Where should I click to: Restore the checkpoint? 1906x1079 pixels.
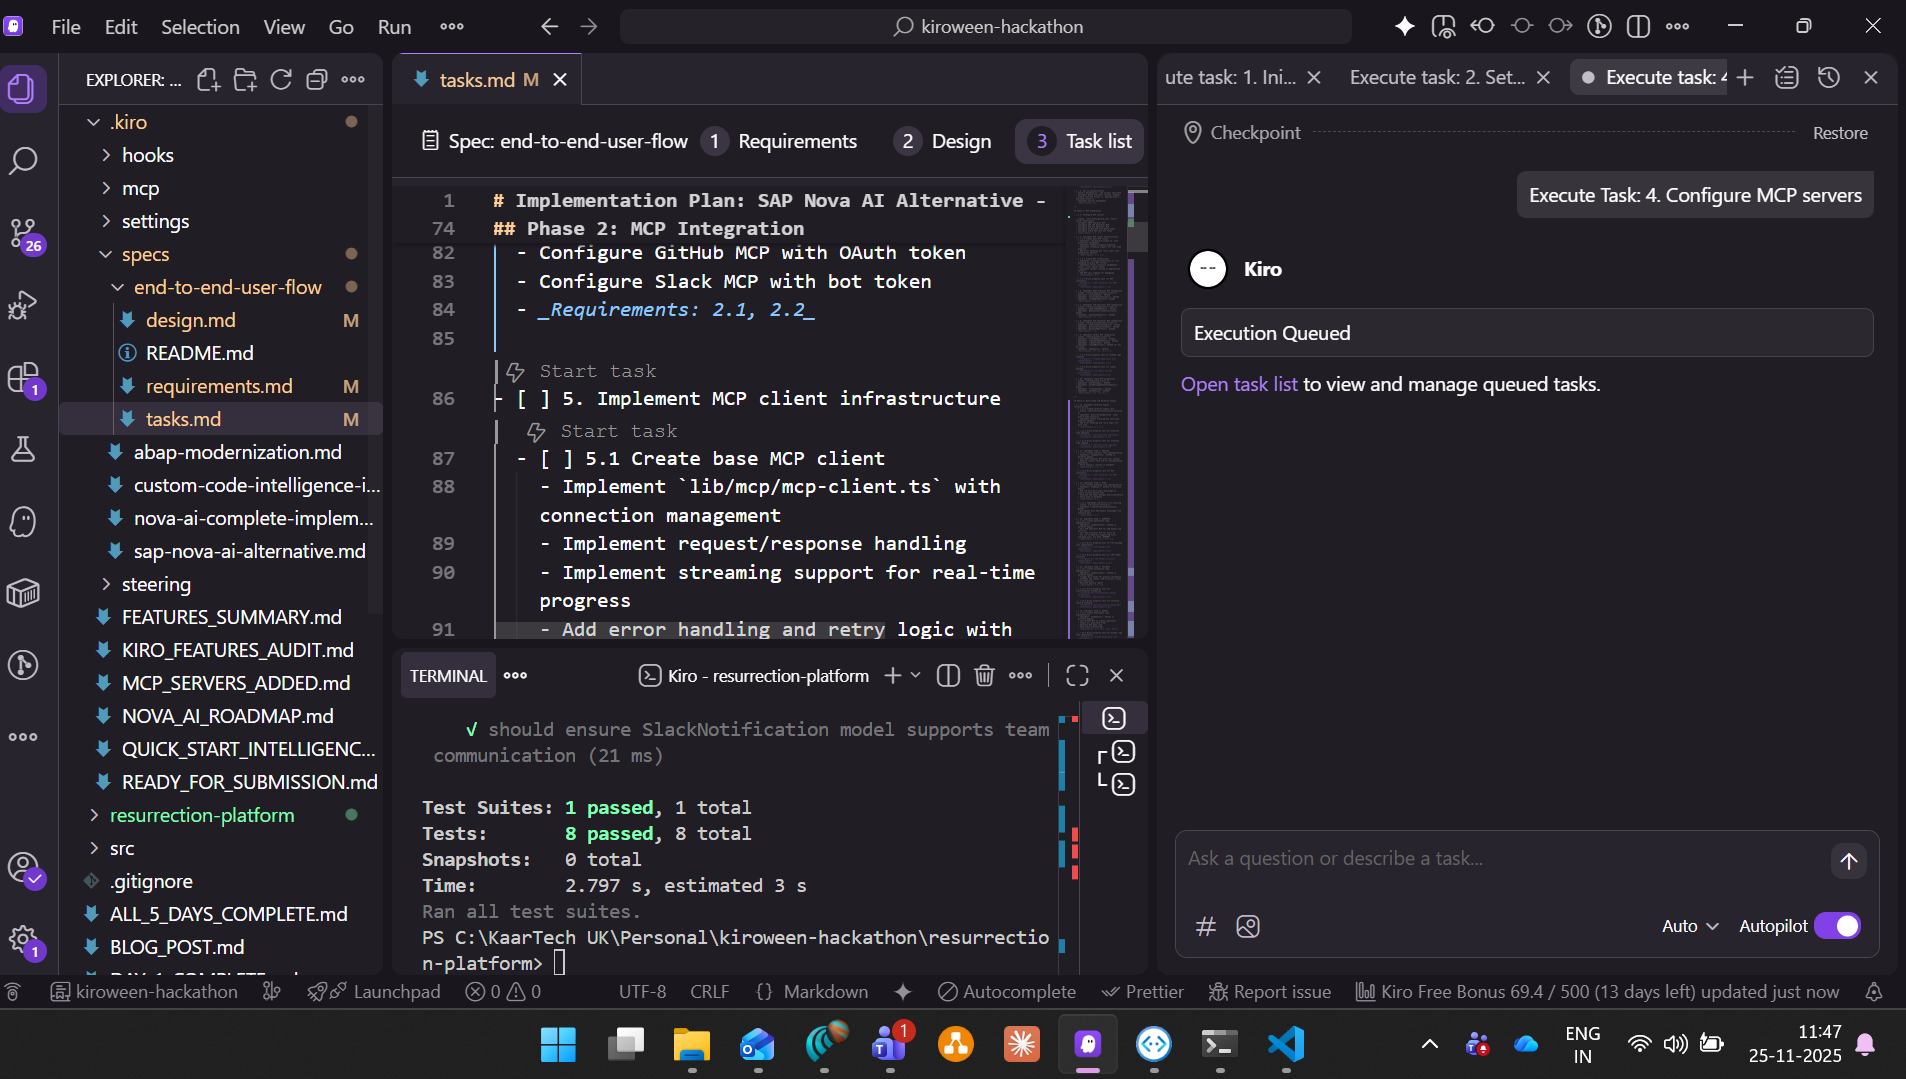tap(1840, 133)
